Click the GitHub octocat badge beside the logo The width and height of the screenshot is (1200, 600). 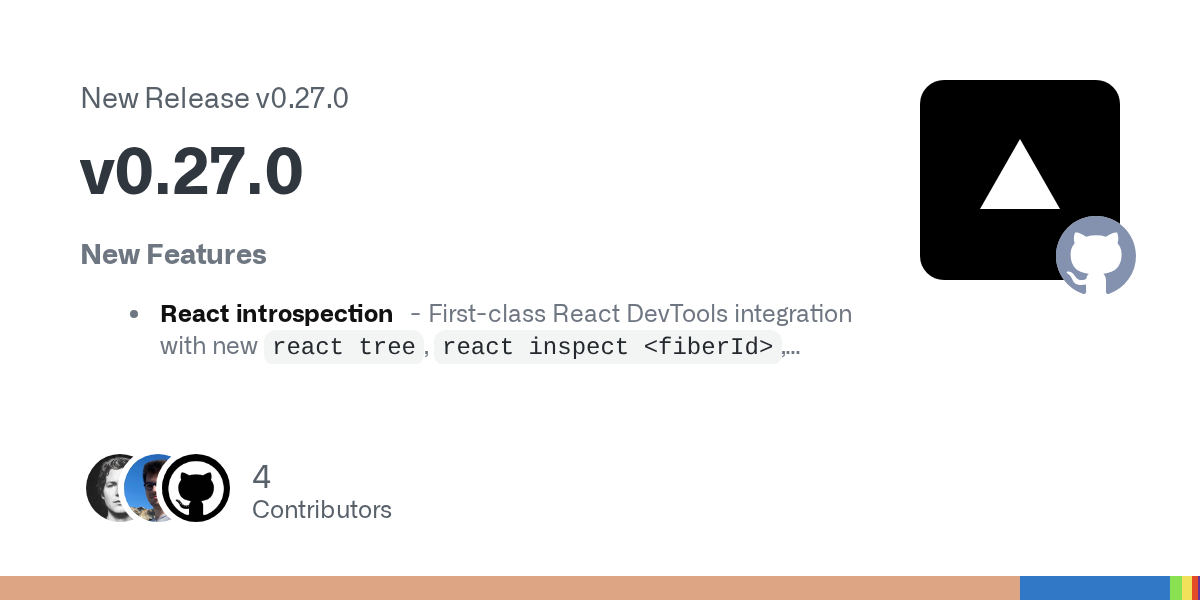tap(1096, 255)
